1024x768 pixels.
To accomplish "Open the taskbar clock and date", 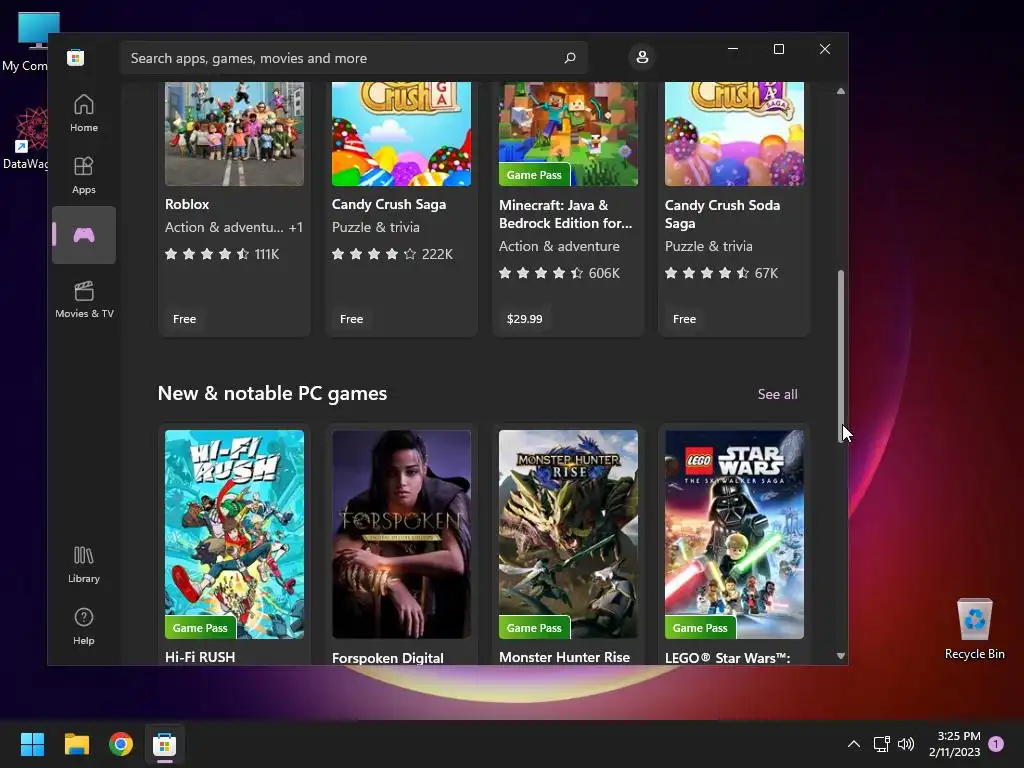I will [955, 744].
